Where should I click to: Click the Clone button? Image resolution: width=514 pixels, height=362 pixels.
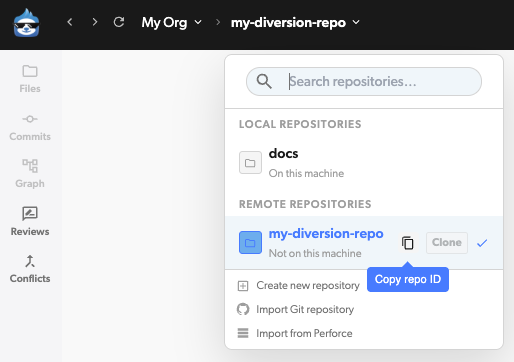coord(447,243)
